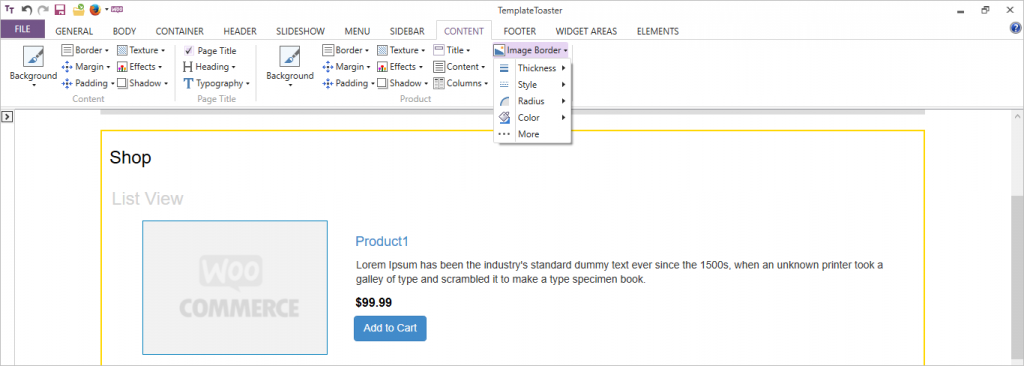Open Columns dropdown in Product group
This screenshot has width=1024, height=366.
pyautogui.click(x=460, y=83)
